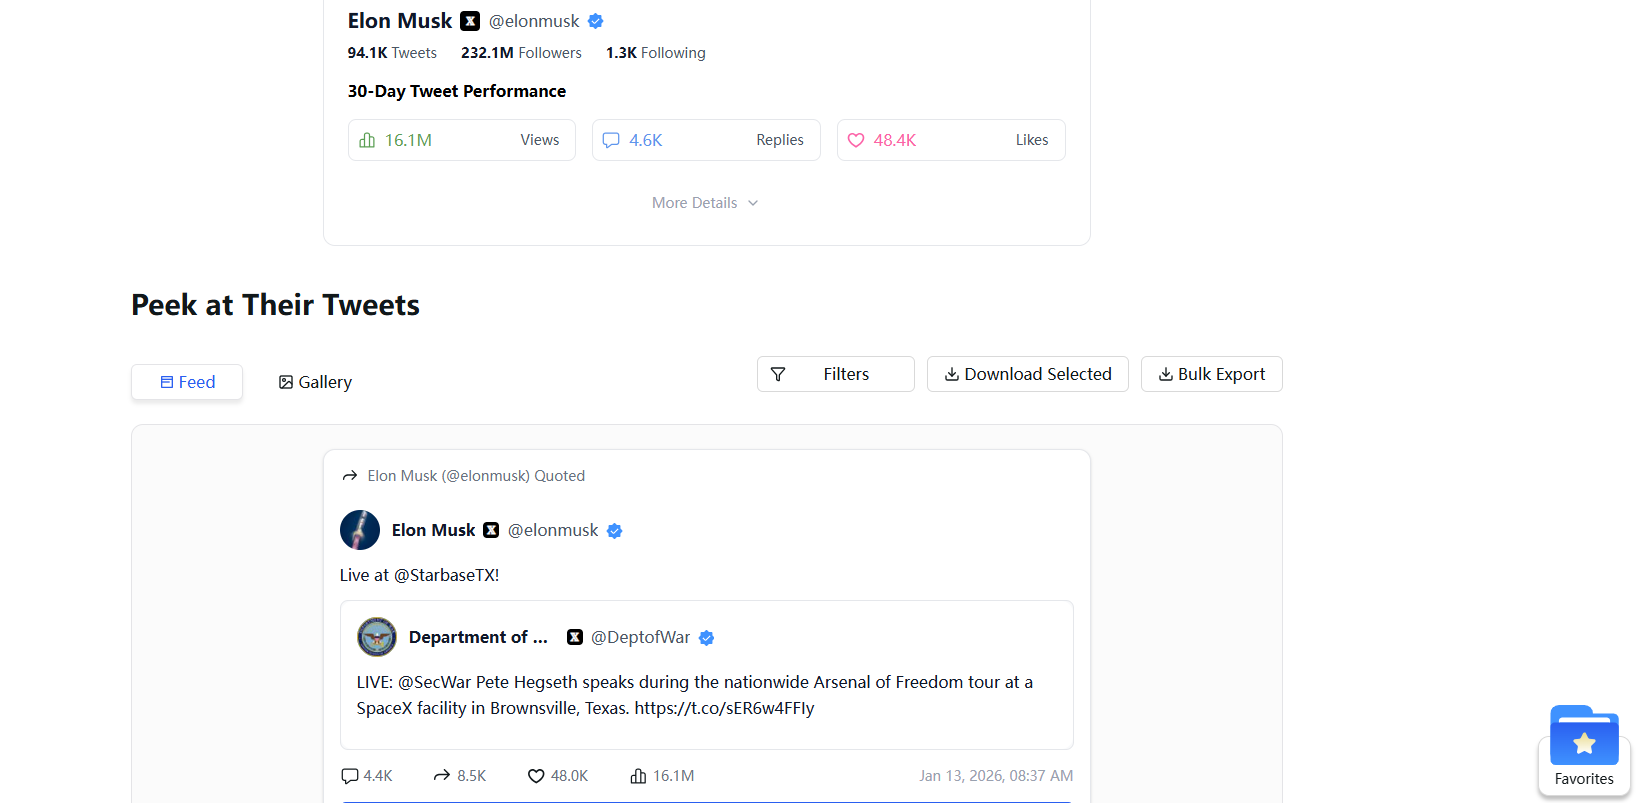Click the retweet icon showing 8.5K

441,775
